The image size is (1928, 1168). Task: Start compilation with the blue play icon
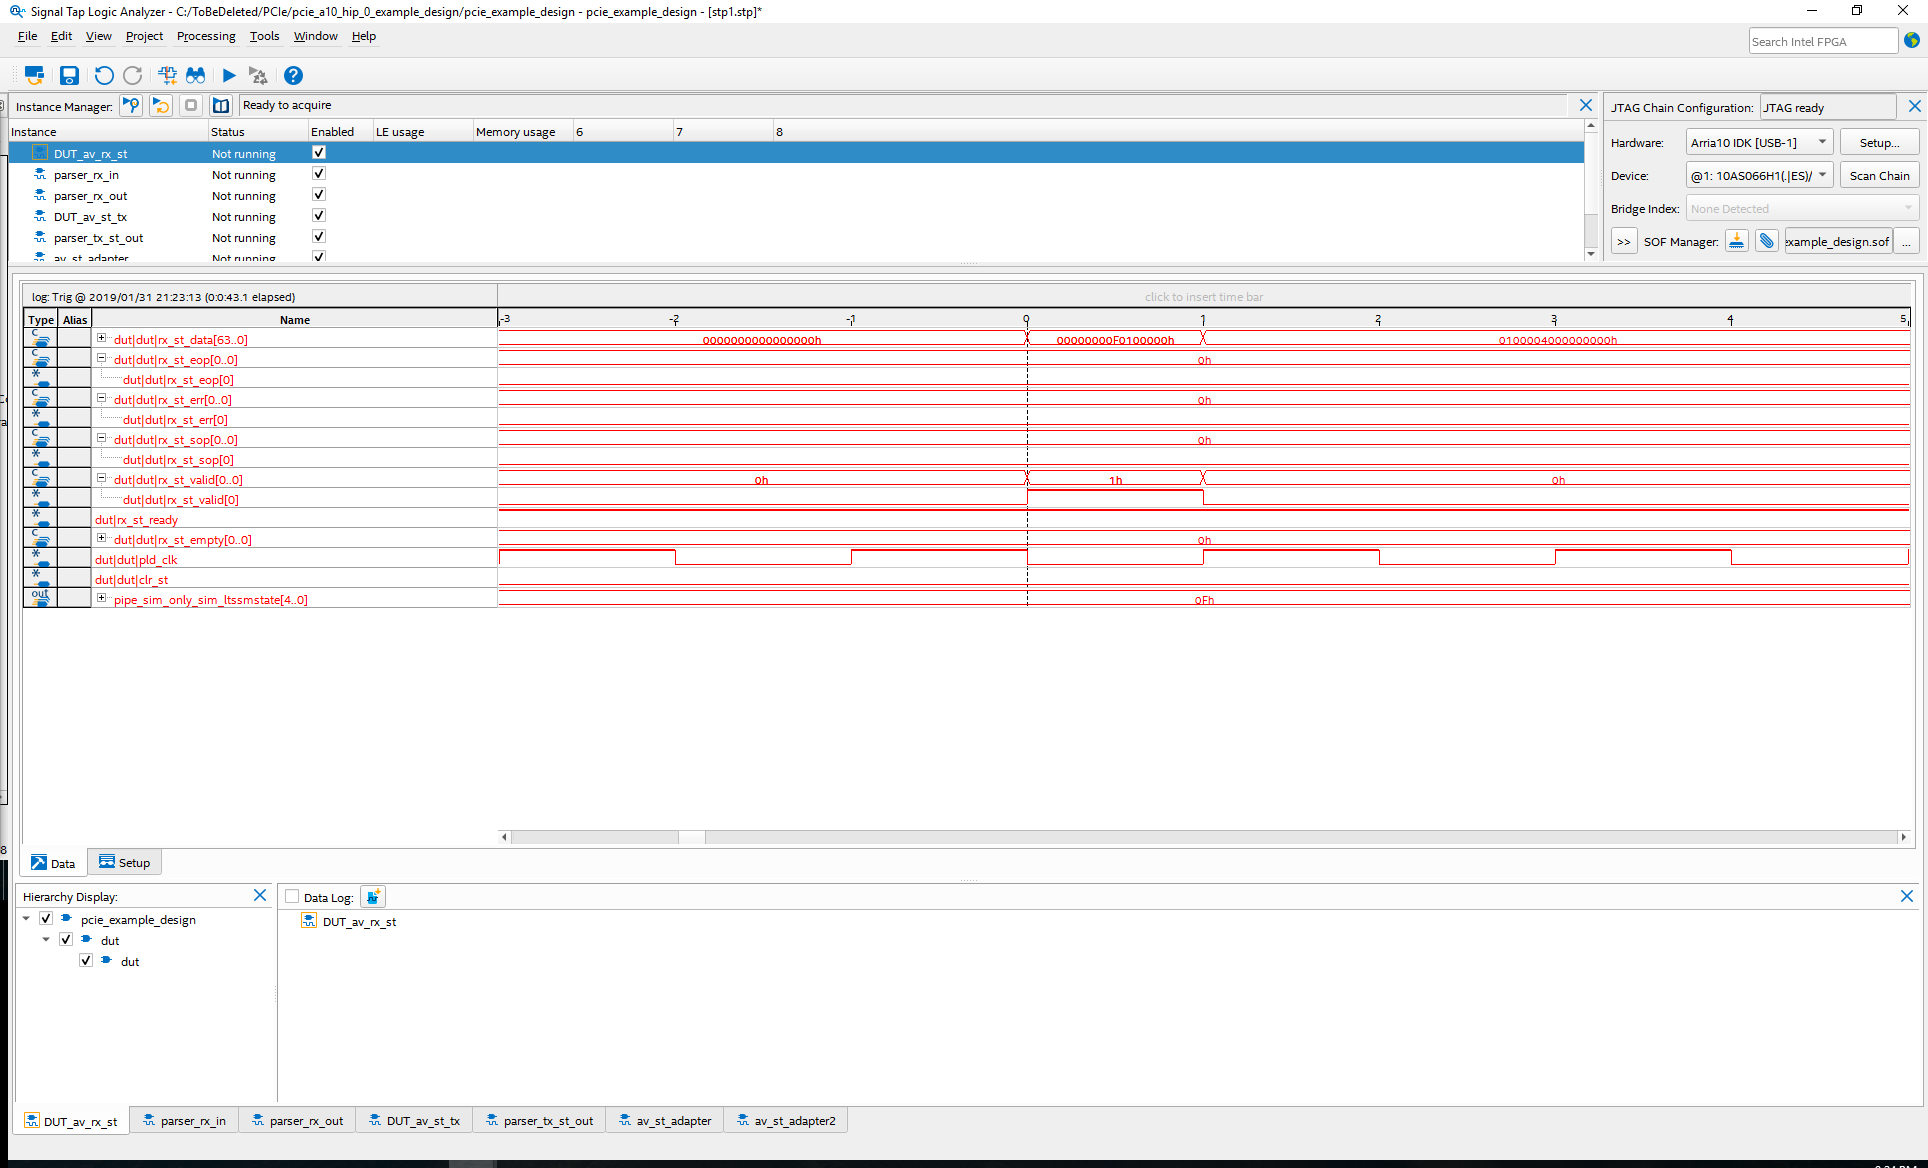click(229, 75)
